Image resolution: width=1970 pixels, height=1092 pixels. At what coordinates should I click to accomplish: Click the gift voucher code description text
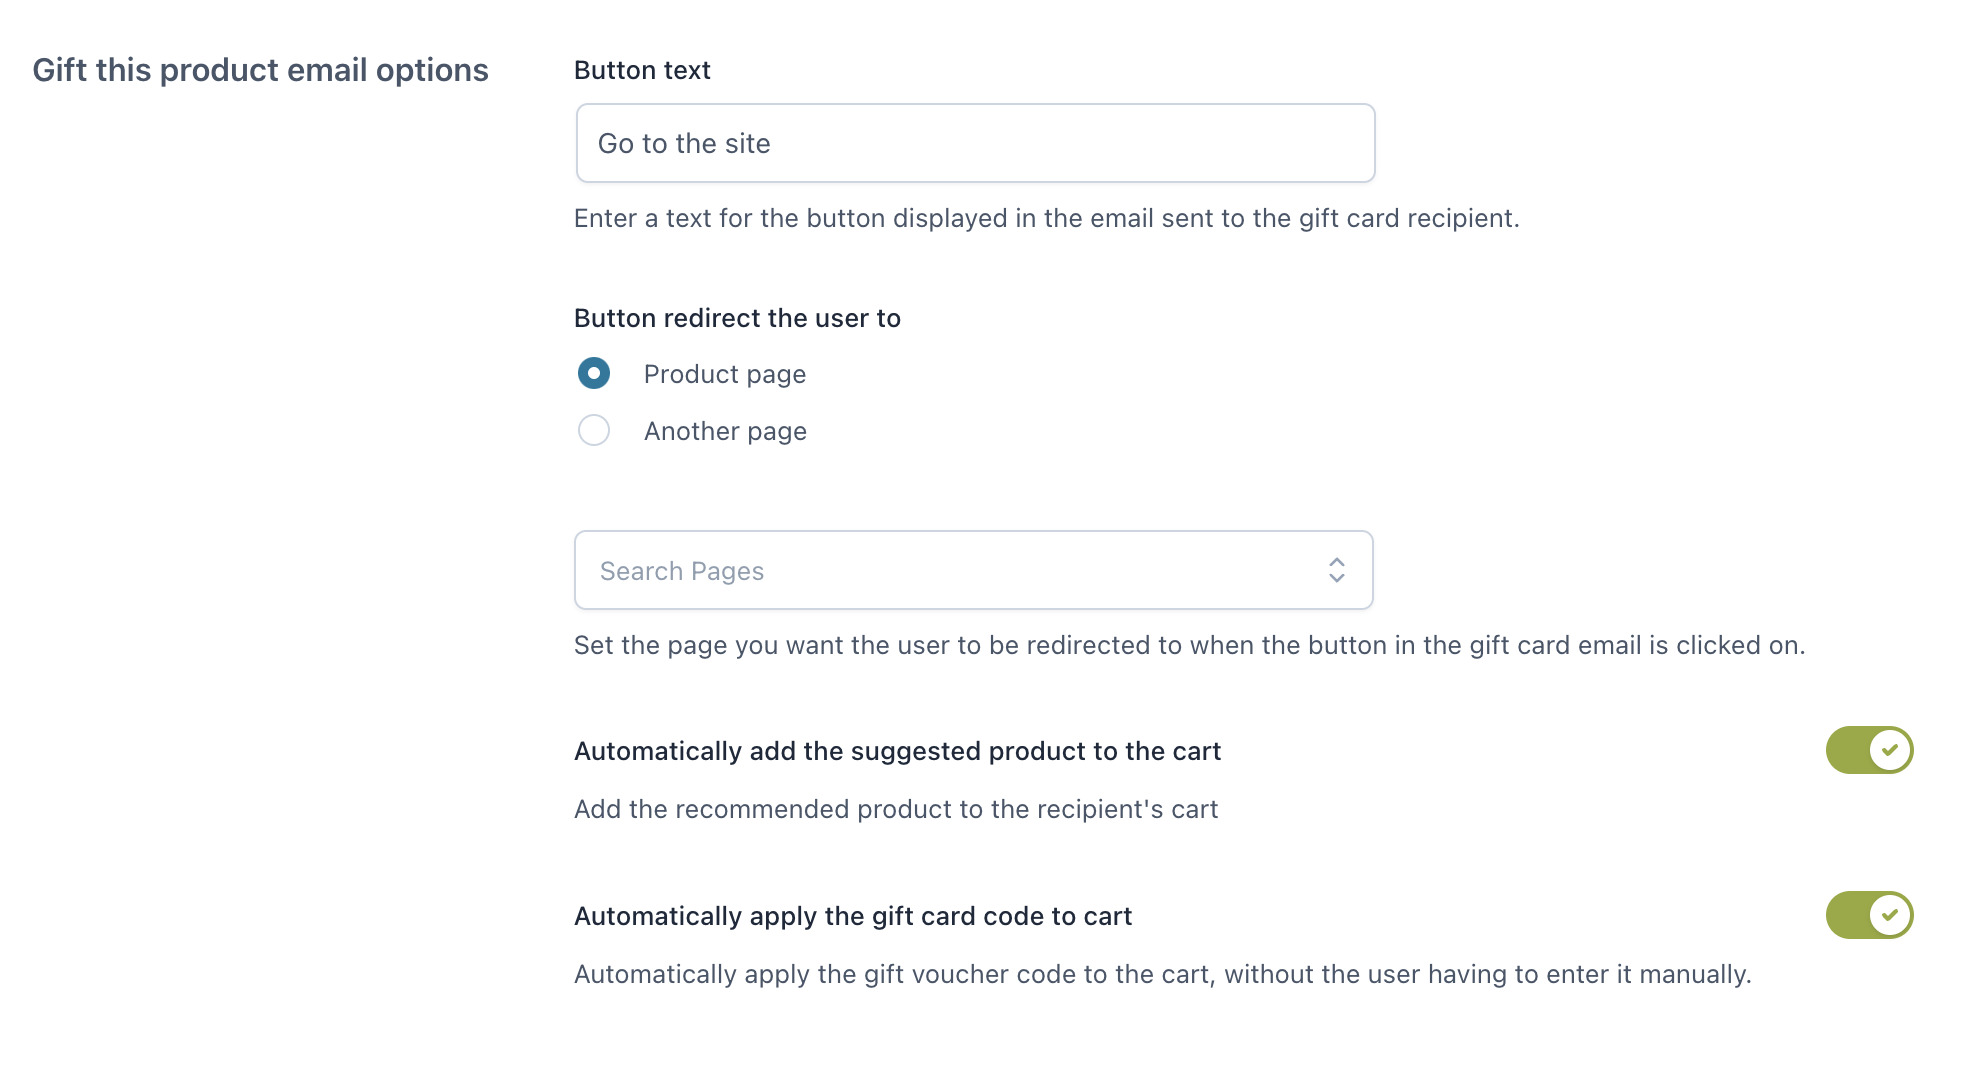click(1162, 974)
